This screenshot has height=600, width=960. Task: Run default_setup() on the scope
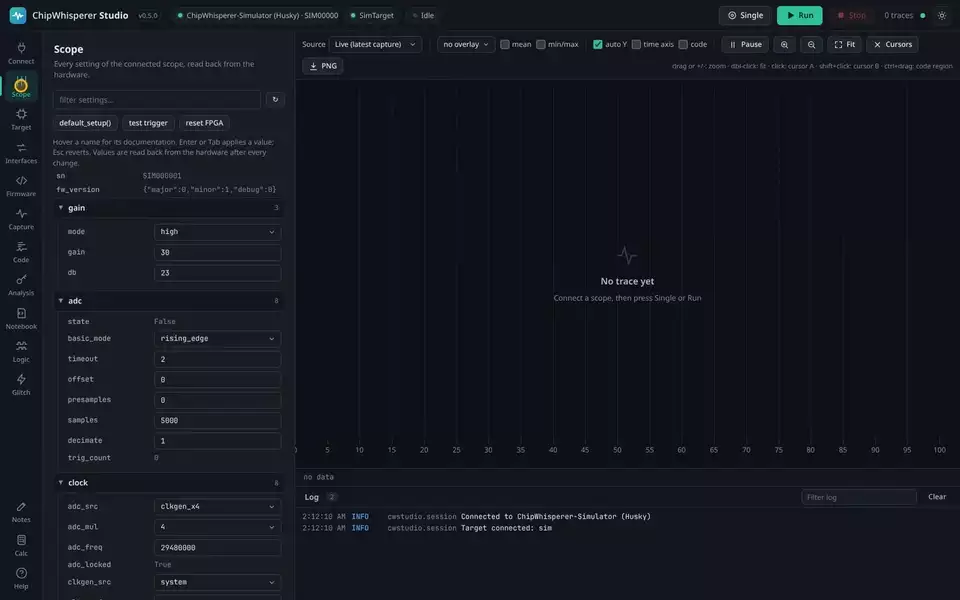(x=85, y=122)
